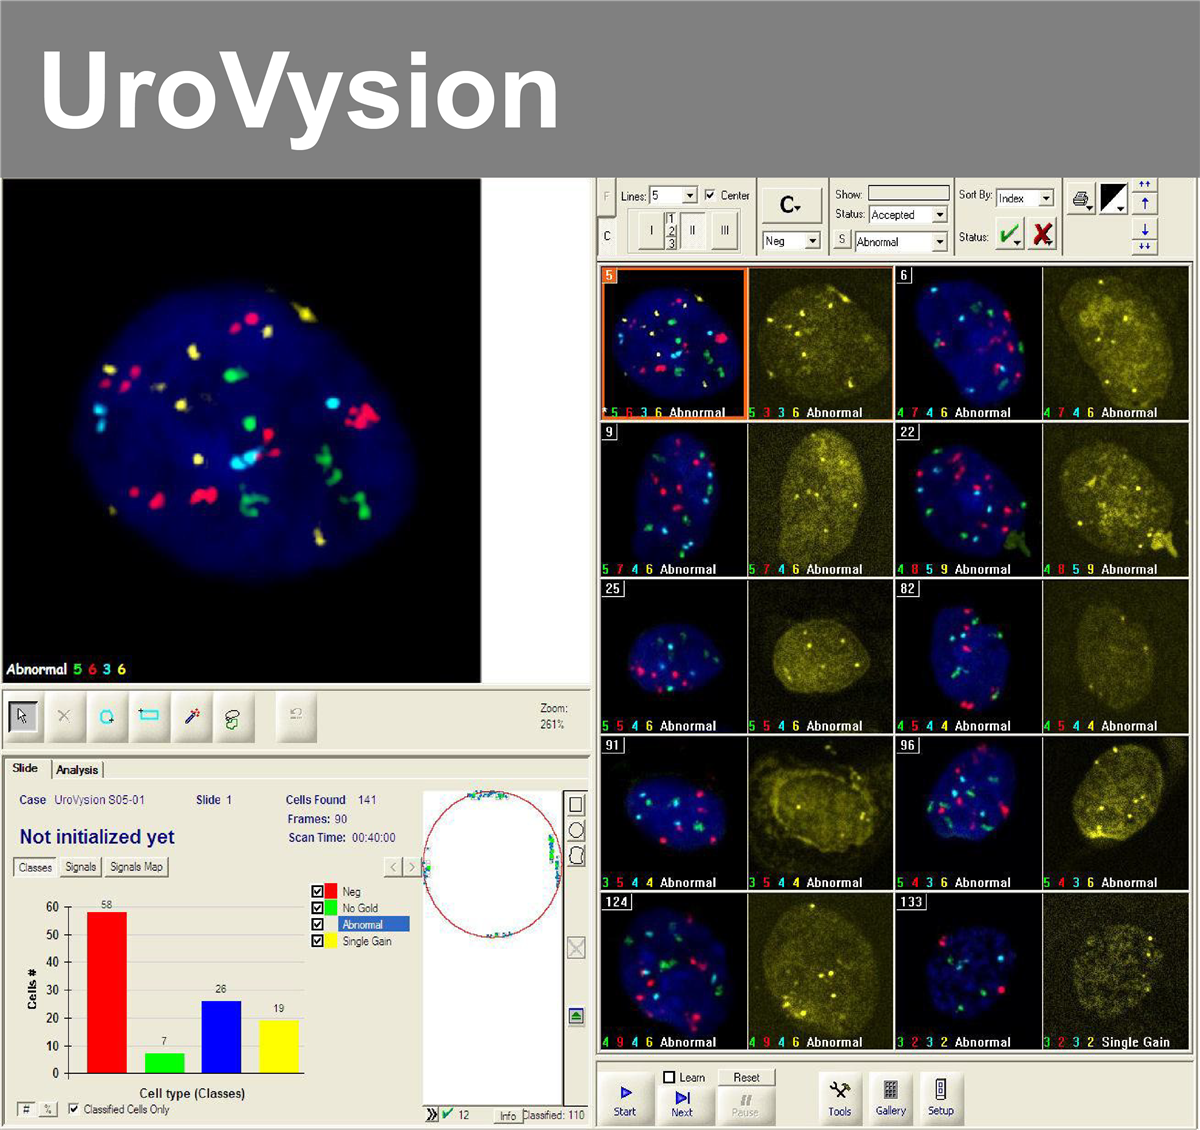The height and width of the screenshot is (1130, 1200).
Task: Open the Setup button
Action: (941, 1098)
